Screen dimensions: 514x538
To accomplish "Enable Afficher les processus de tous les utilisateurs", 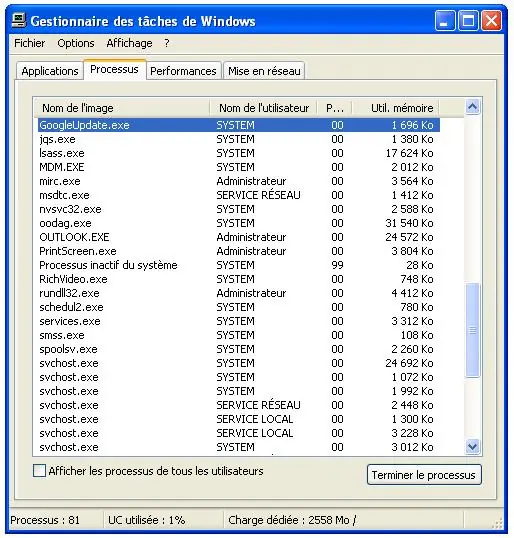I will [39, 470].
